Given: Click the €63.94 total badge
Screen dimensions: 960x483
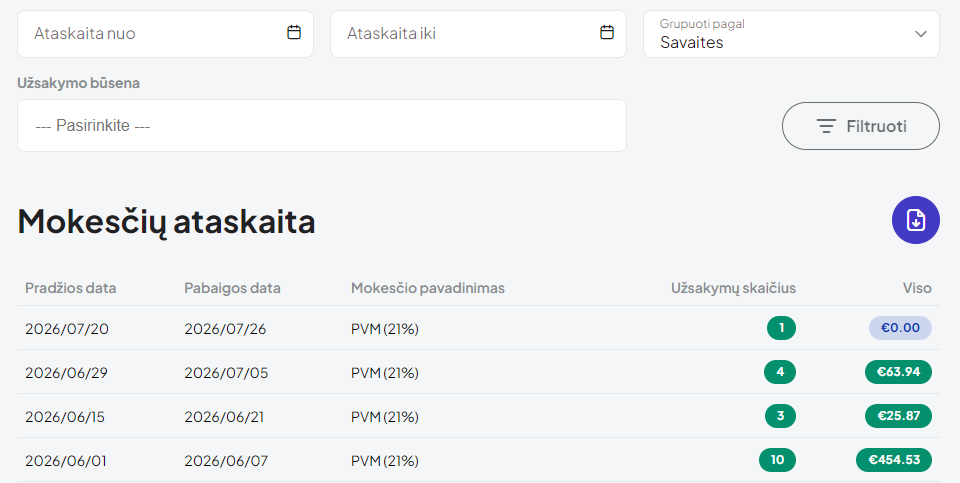Looking at the screenshot, I should pos(898,372).
